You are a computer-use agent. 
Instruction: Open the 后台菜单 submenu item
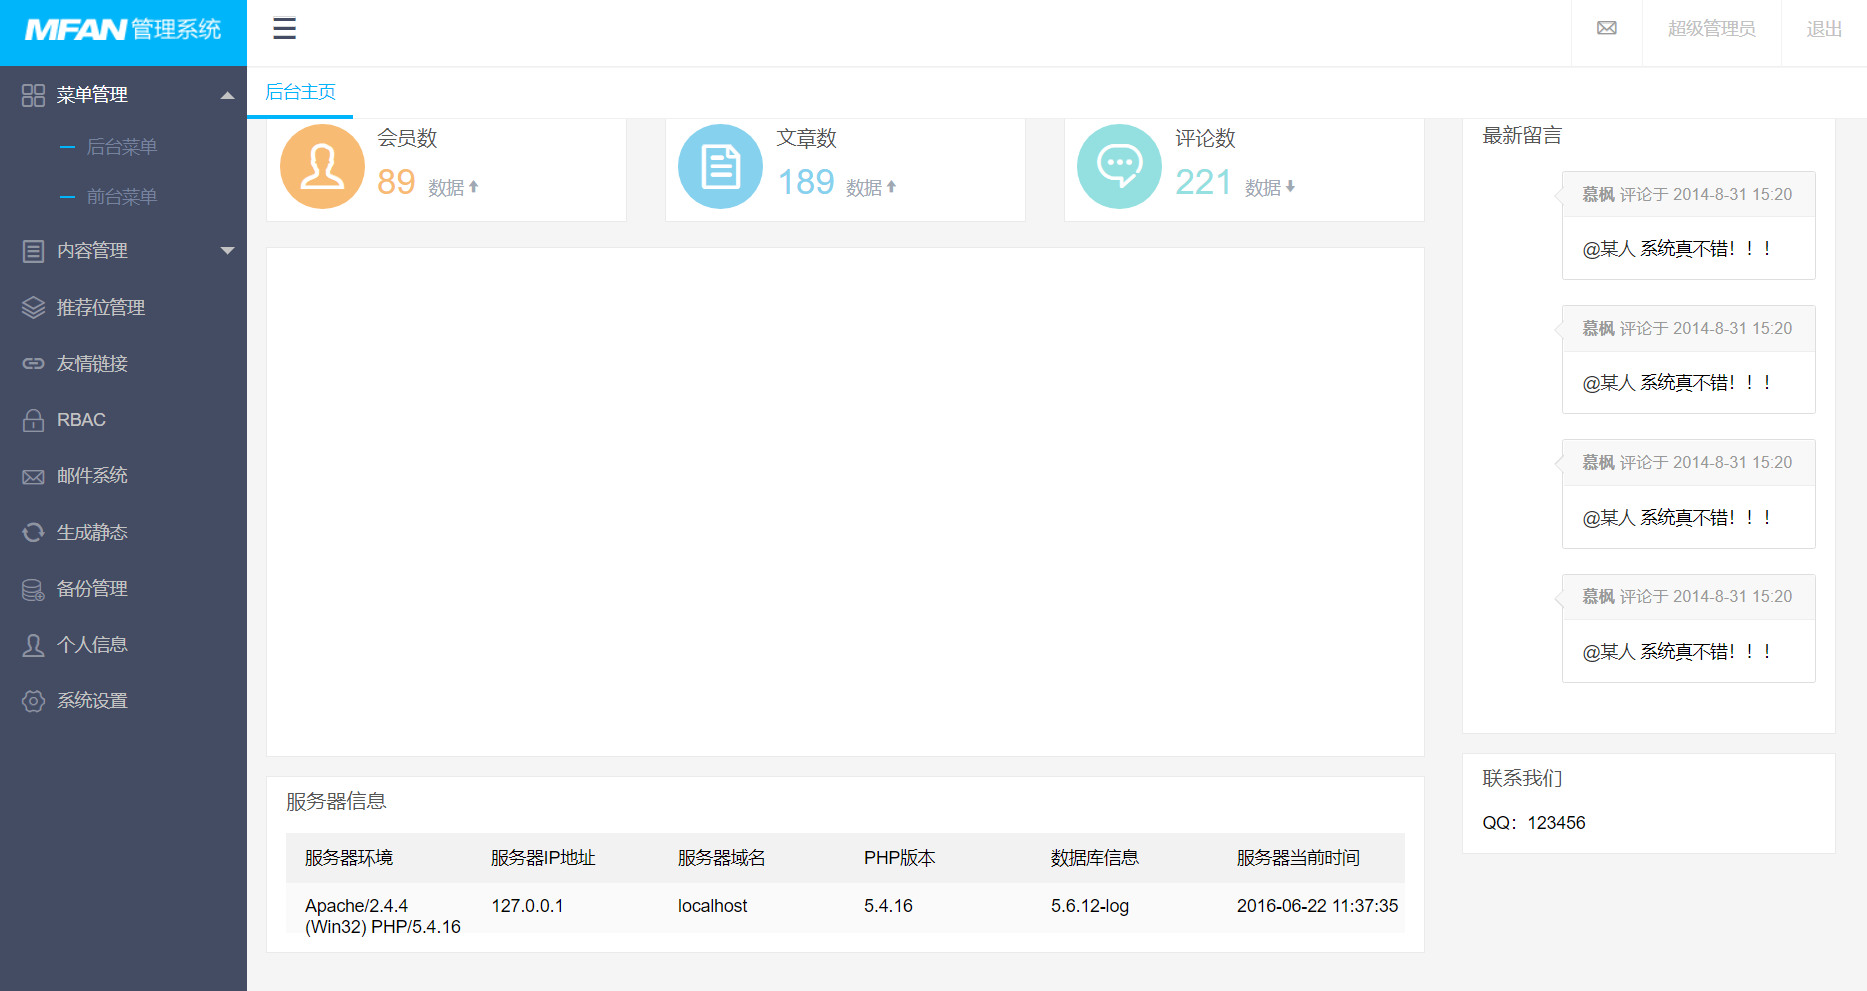tap(122, 147)
